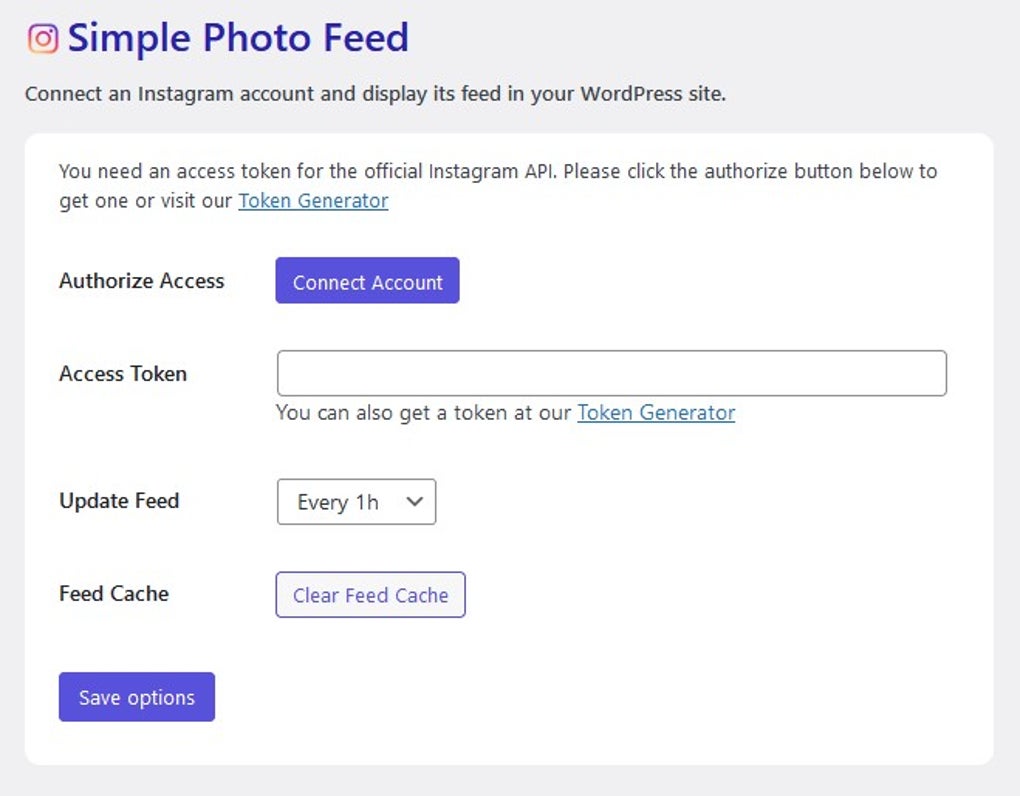Clear the cached Instagram feed

tap(370, 594)
